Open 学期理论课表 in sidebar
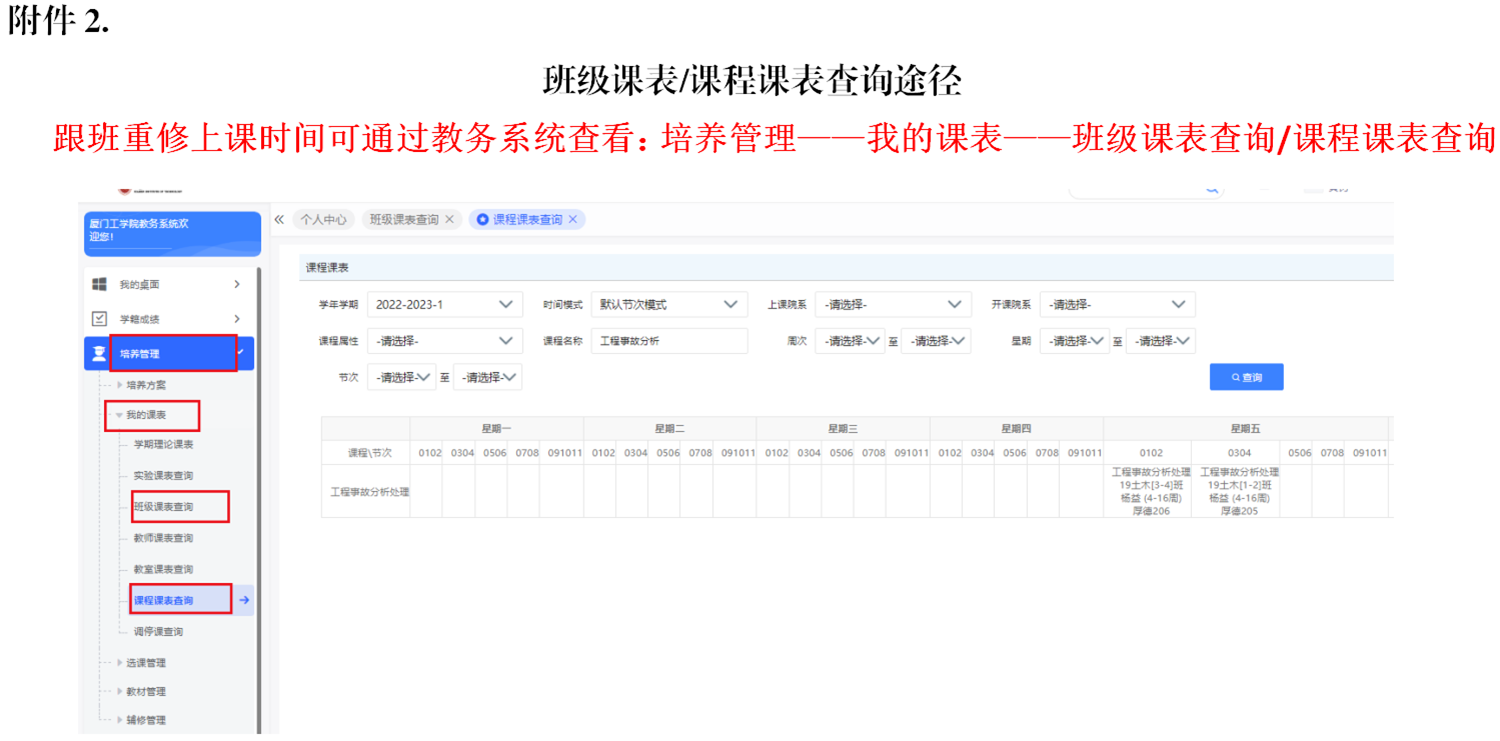This screenshot has width=1500, height=741. 164,444
